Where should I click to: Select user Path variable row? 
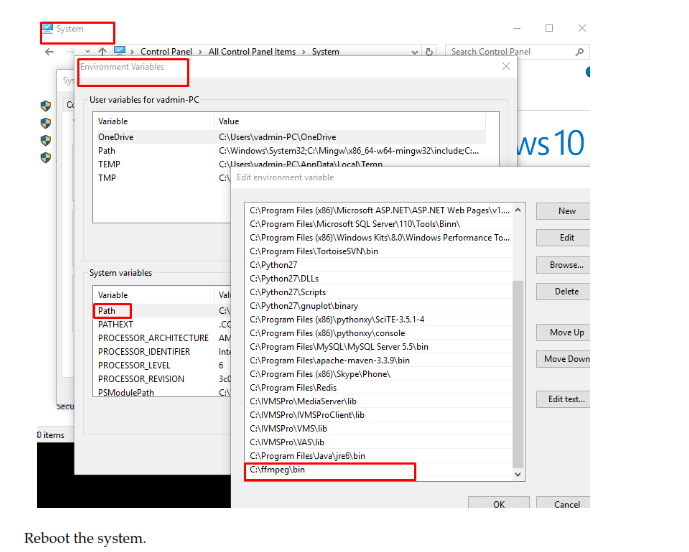coord(291,151)
